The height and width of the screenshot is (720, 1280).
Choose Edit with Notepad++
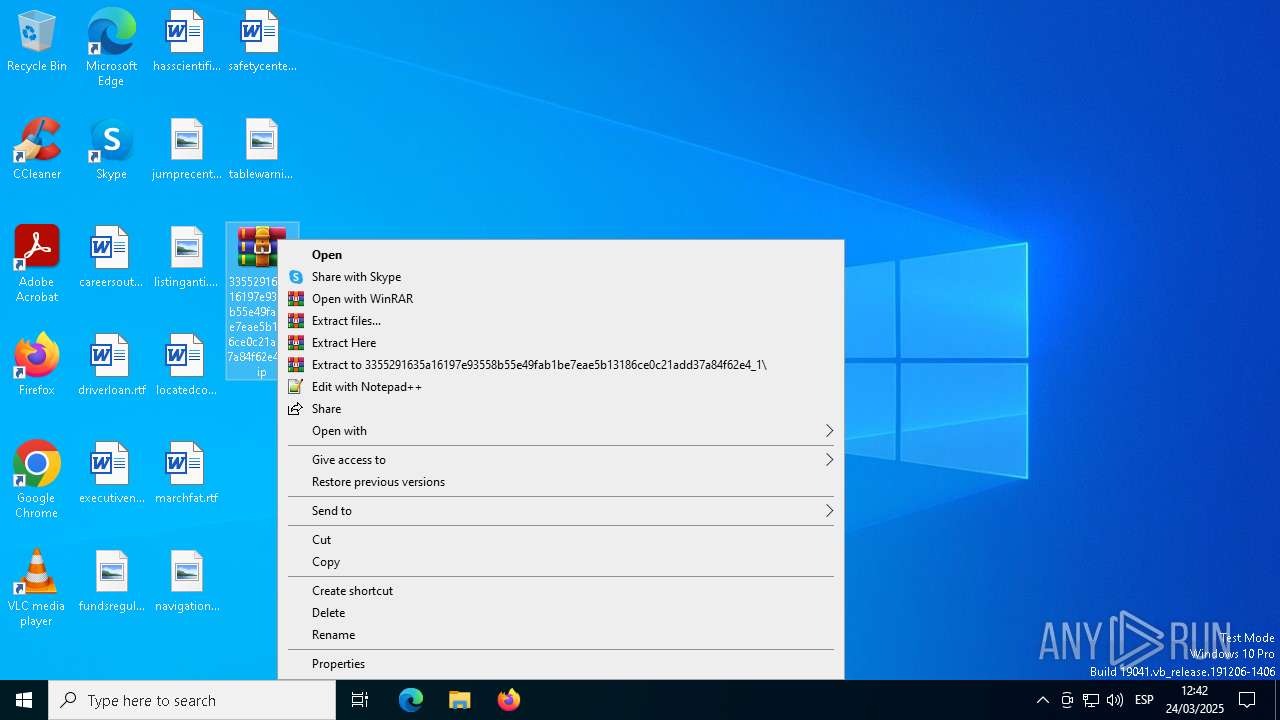point(561,387)
